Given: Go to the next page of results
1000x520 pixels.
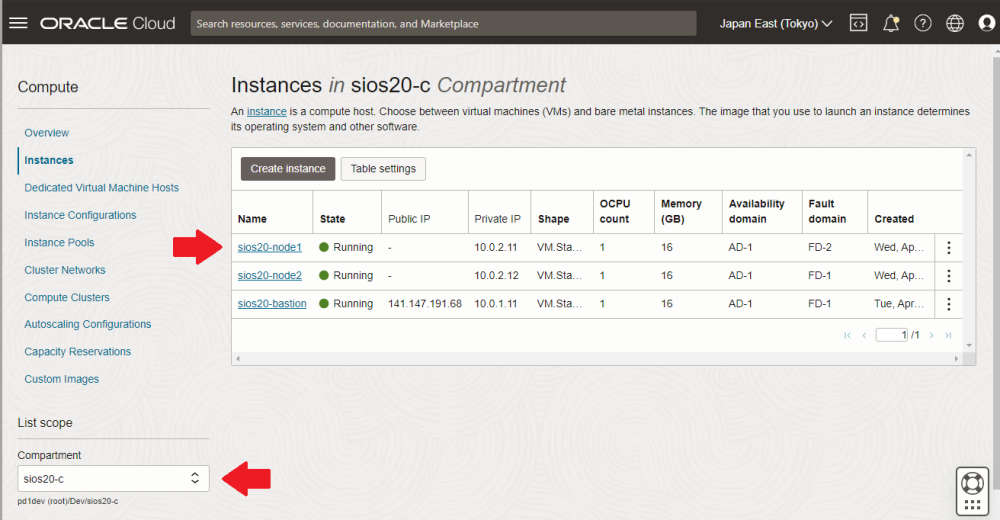Looking at the screenshot, I should (931, 336).
